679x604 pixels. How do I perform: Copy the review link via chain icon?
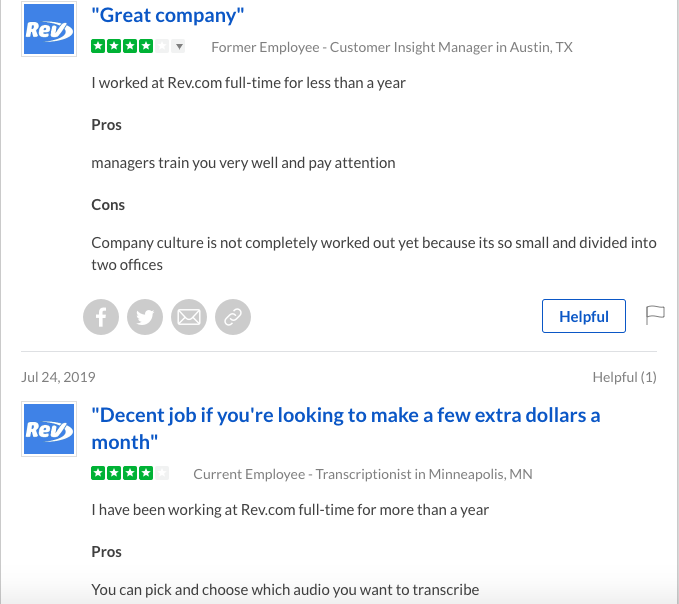tap(233, 317)
